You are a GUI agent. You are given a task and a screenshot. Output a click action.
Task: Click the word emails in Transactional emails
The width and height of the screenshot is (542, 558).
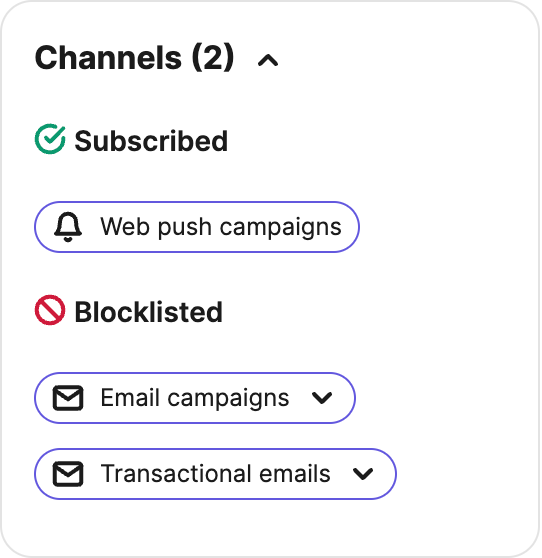pos(295,474)
